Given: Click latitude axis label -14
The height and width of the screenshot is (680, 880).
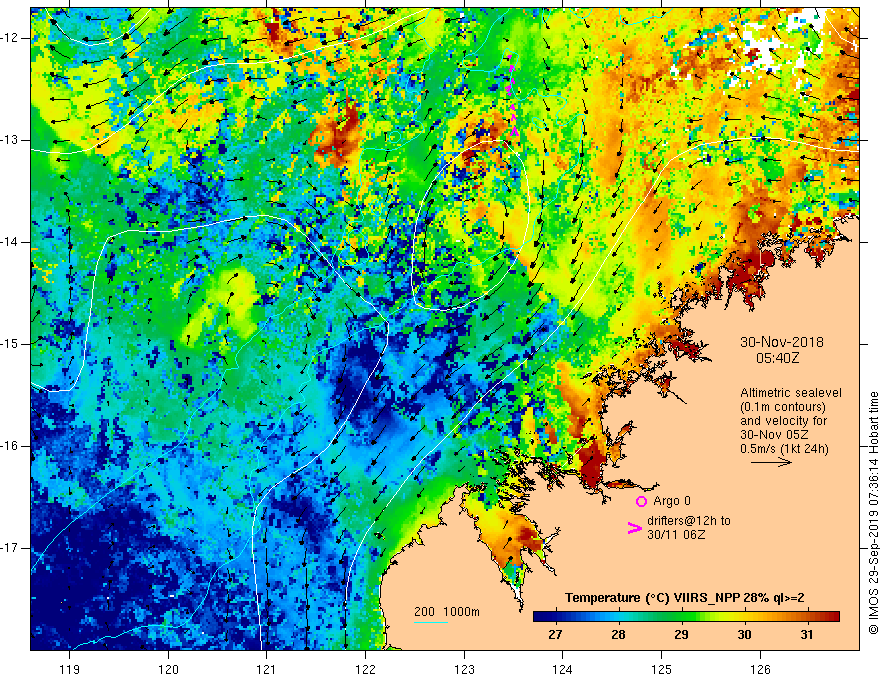Looking at the screenshot, I should [x=10, y=242].
